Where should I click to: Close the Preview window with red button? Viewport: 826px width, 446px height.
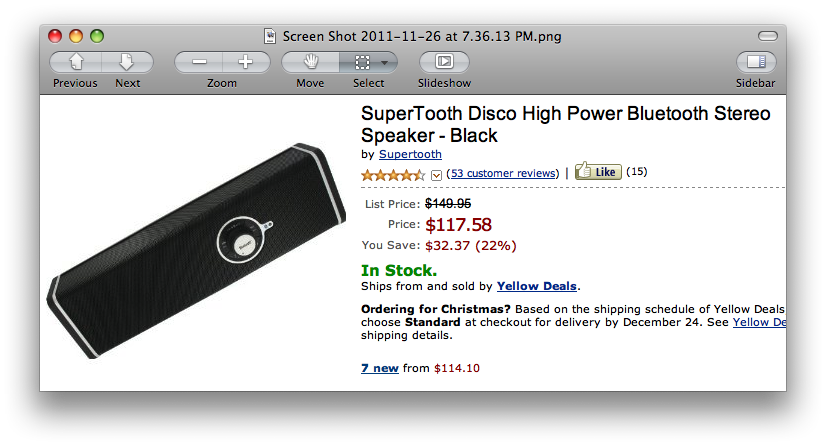(x=55, y=36)
